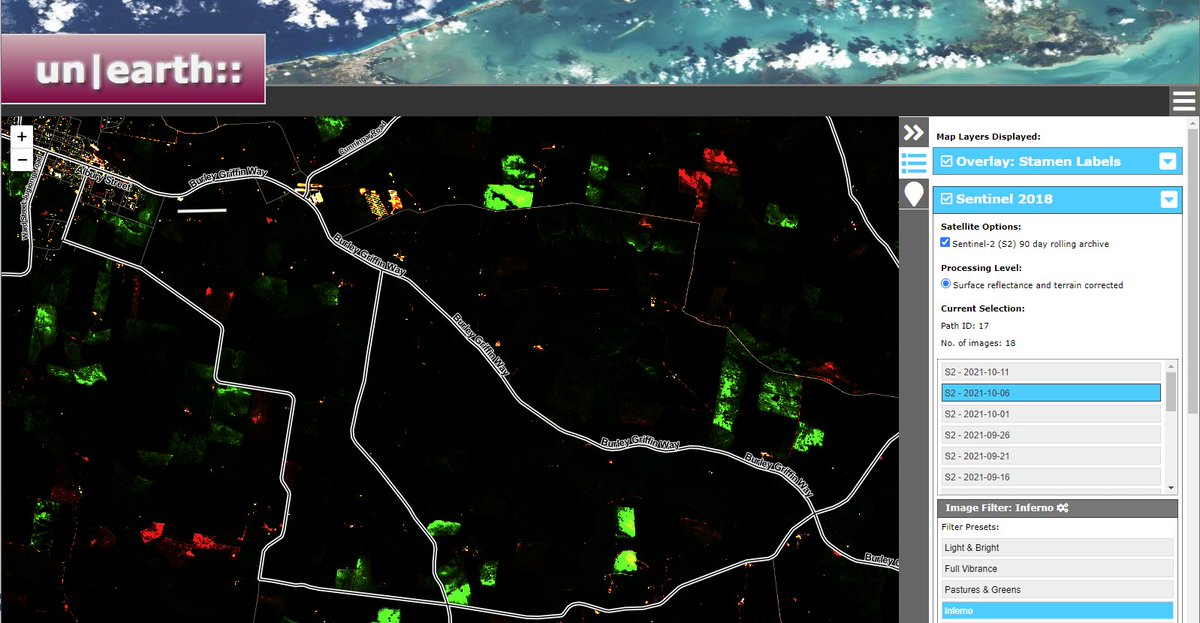The image size is (1200, 623).
Task: Zoom out of the map with minus icon
Action: click(21, 158)
